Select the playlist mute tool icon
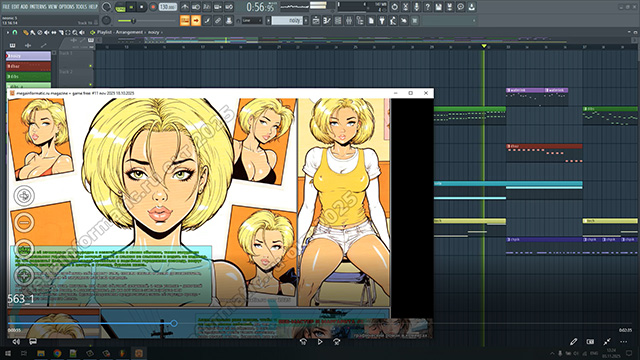The width and height of the screenshot is (640, 360). tap(47, 32)
